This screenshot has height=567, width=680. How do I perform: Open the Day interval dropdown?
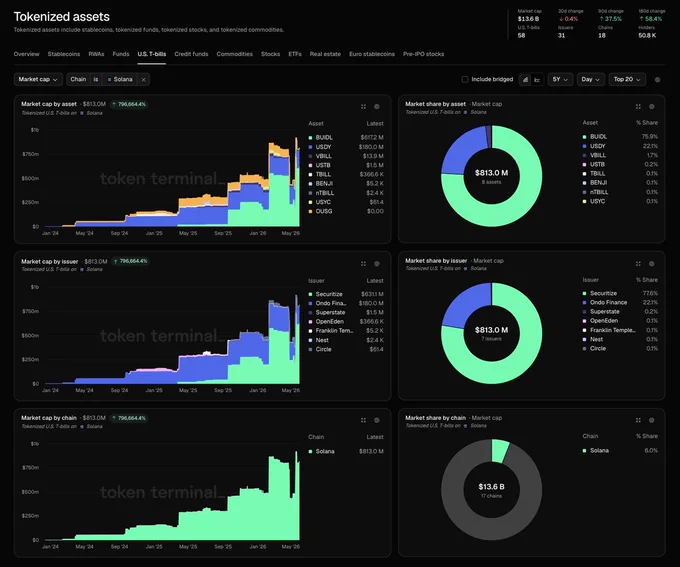[x=590, y=79]
